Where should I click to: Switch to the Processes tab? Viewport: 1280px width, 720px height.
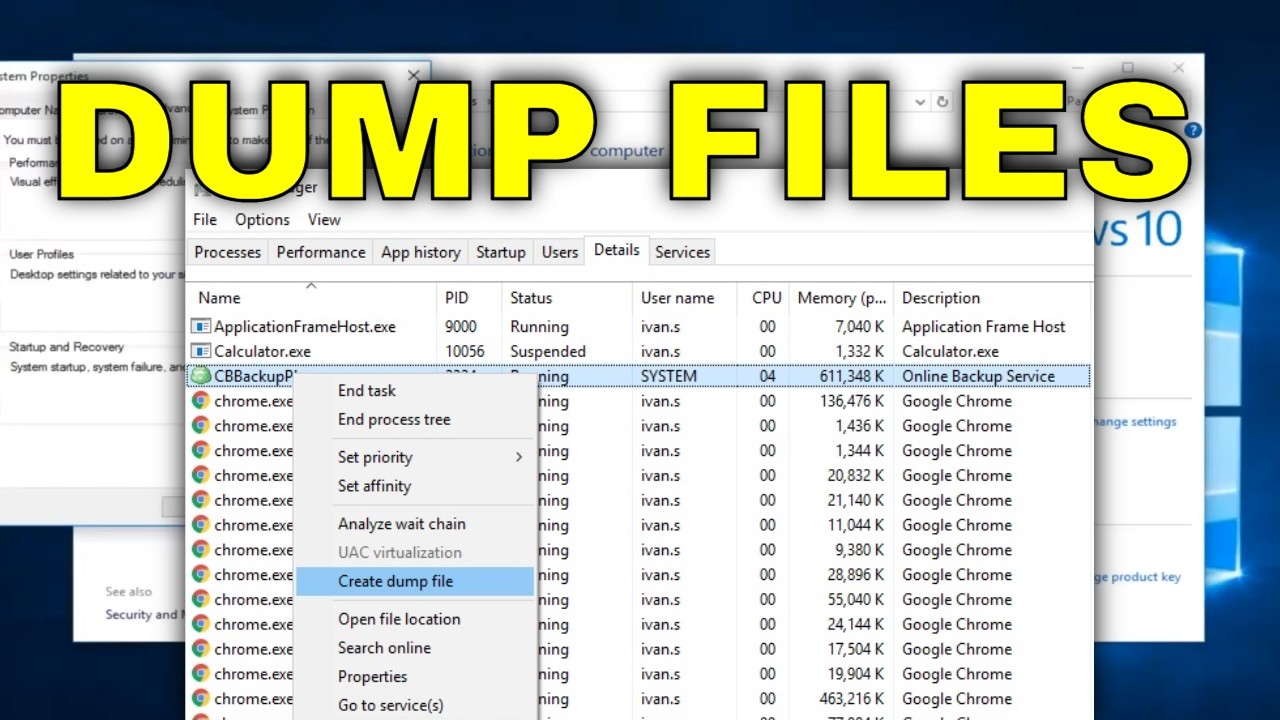(x=228, y=252)
